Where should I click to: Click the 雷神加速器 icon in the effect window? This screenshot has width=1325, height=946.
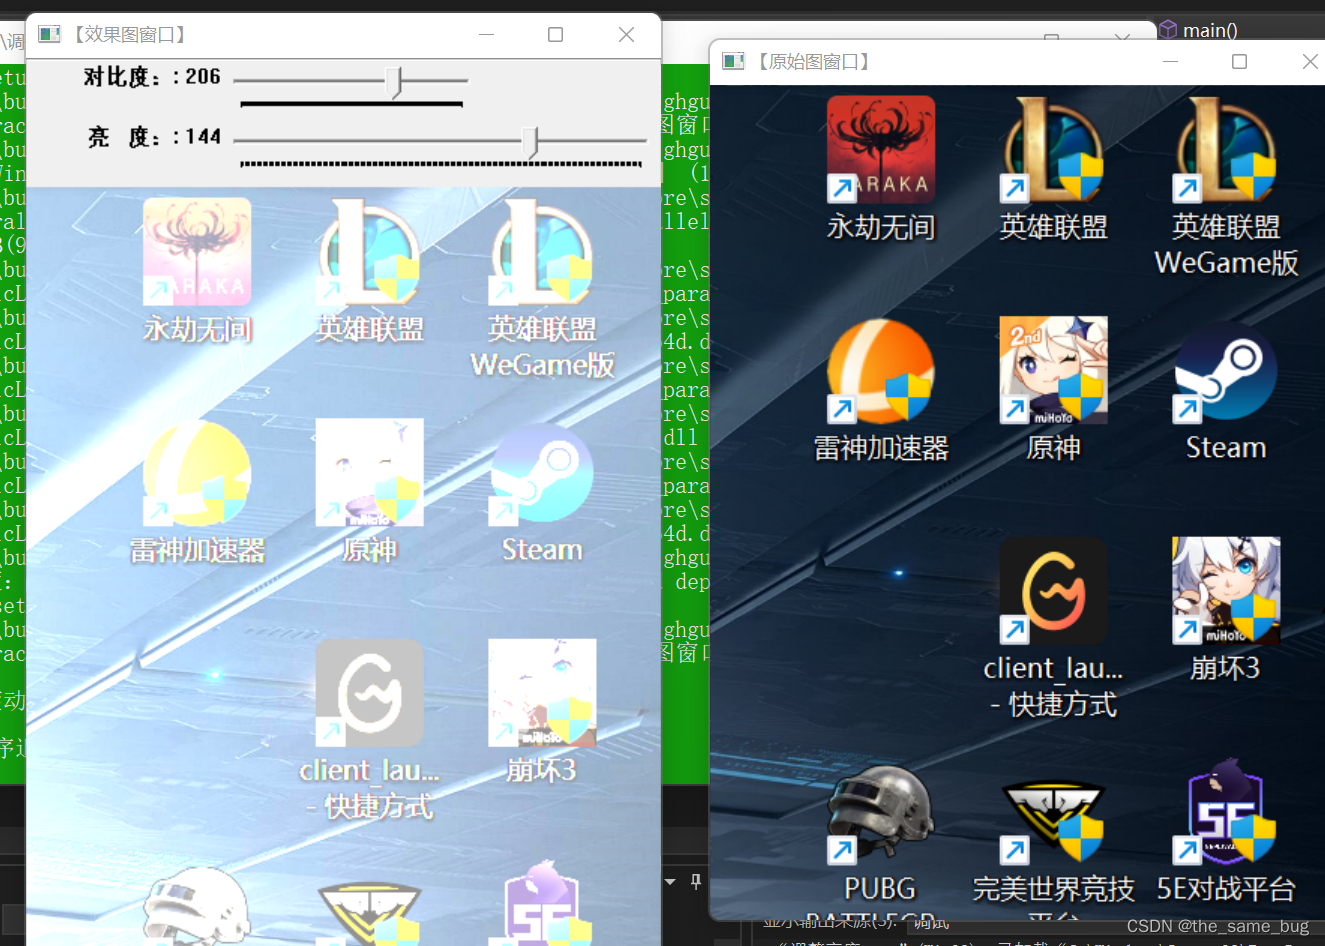[197, 472]
